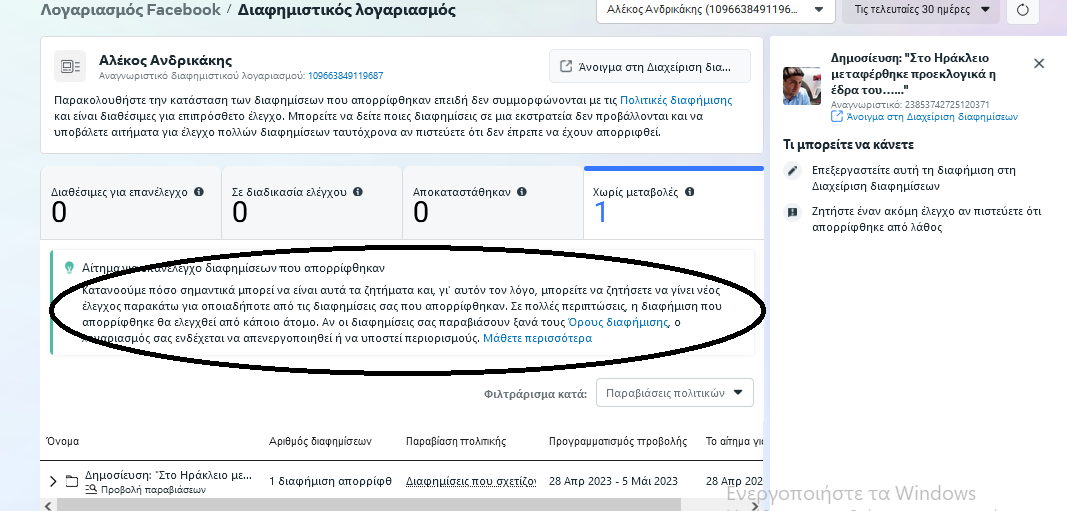The image size is (1067, 511).
Task: Open the Τις τελευταίες 30 ημέρες date dropdown
Action: (x=920, y=11)
